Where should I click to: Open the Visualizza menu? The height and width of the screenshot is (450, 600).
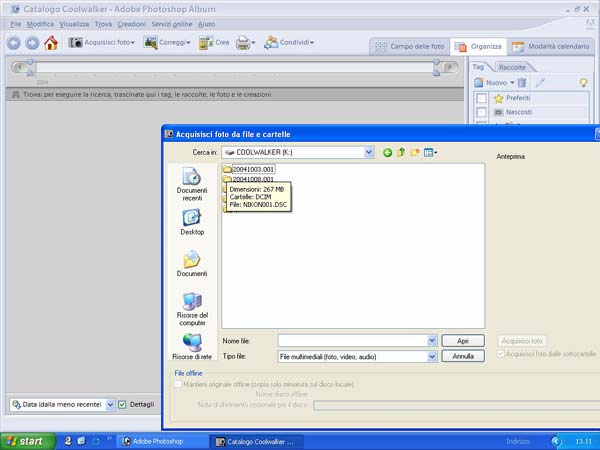pos(74,24)
